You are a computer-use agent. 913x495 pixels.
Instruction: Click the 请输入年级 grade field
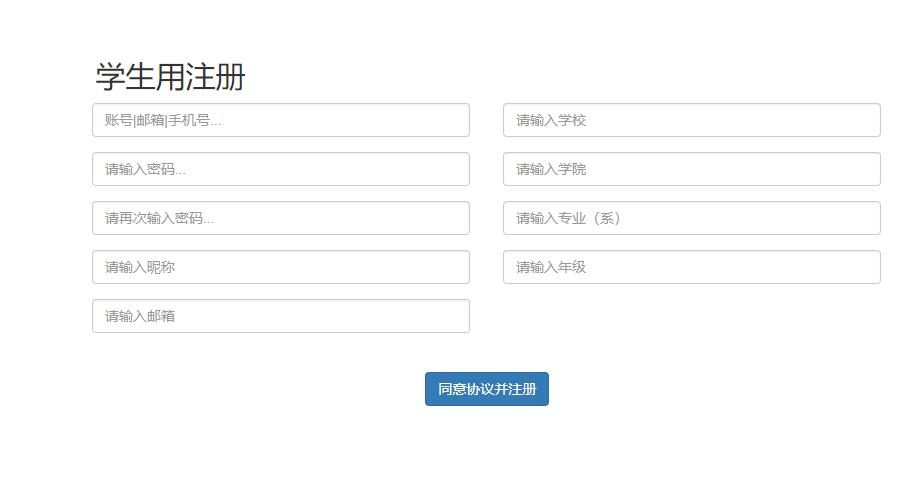(x=691, y=267)
